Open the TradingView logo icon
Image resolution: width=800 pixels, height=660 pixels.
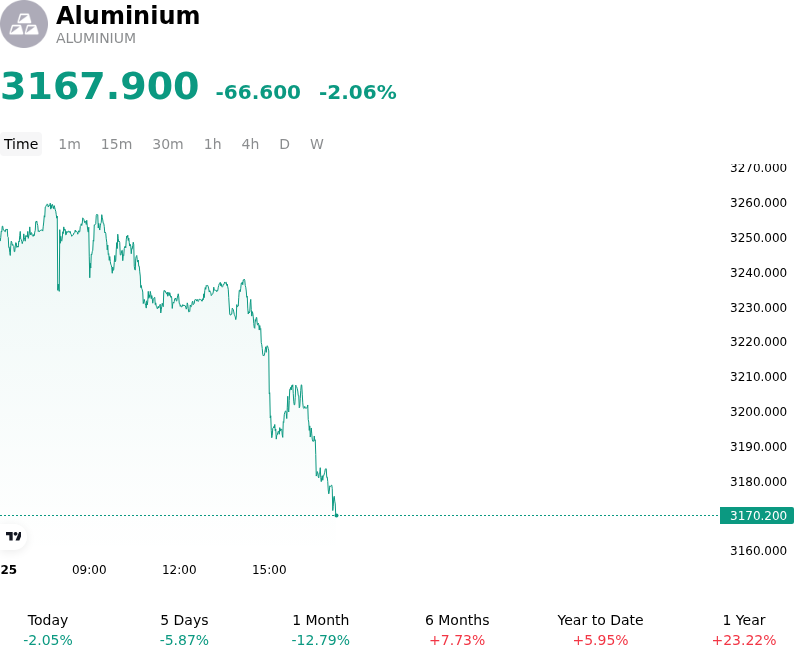(x=13, y=536)
